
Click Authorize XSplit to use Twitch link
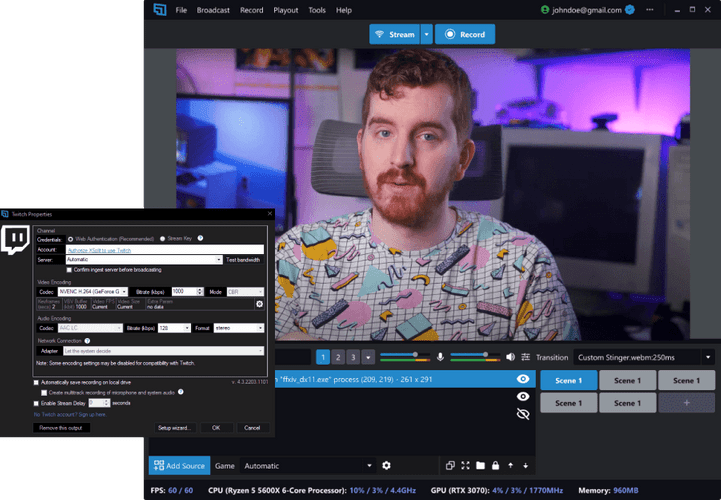(x=99, y=249)
